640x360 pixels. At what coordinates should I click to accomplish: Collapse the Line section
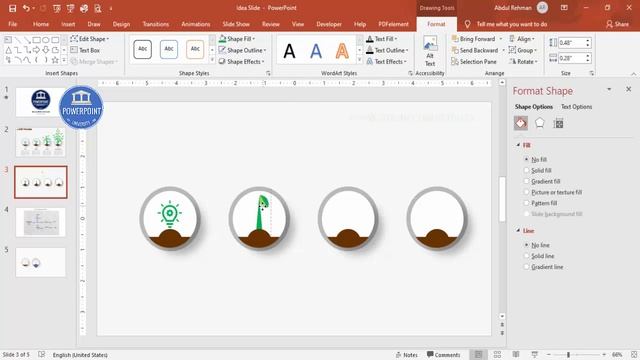pos(518,231)
